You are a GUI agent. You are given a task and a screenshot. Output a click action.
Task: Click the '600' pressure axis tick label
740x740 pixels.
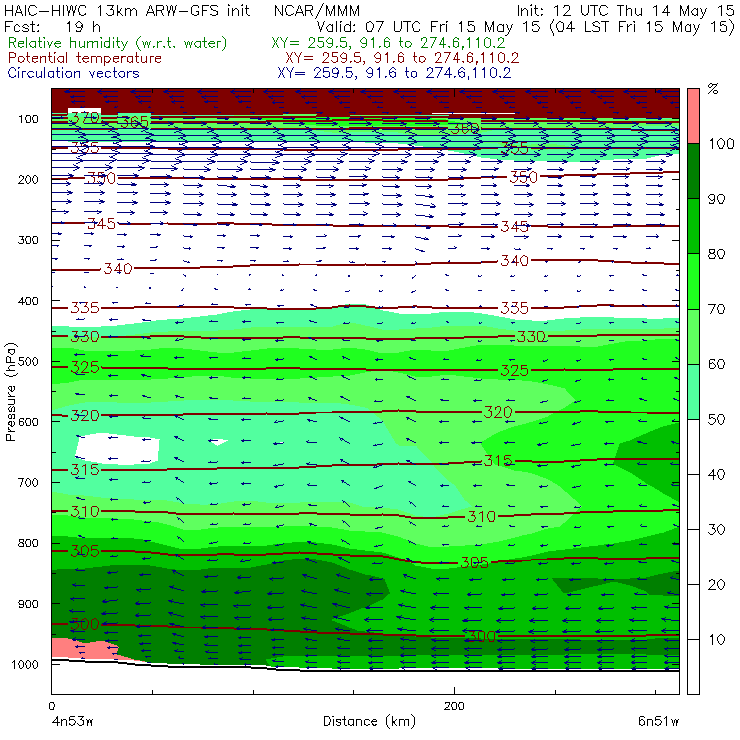pos(28,421)
